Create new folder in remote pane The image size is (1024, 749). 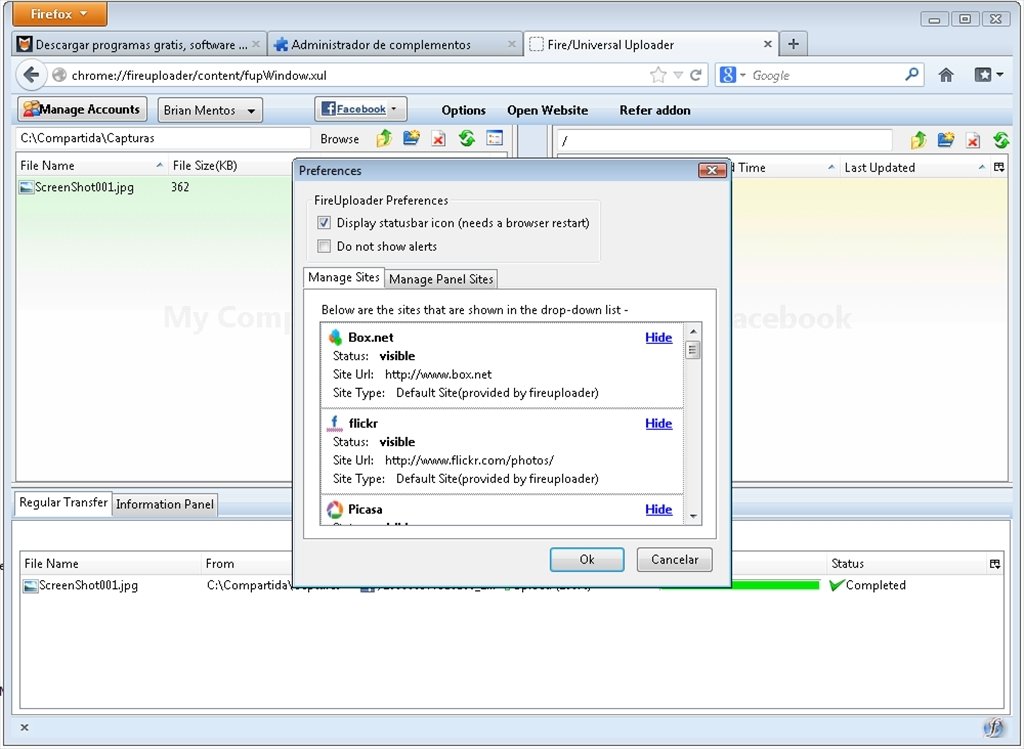coord(946,139)
